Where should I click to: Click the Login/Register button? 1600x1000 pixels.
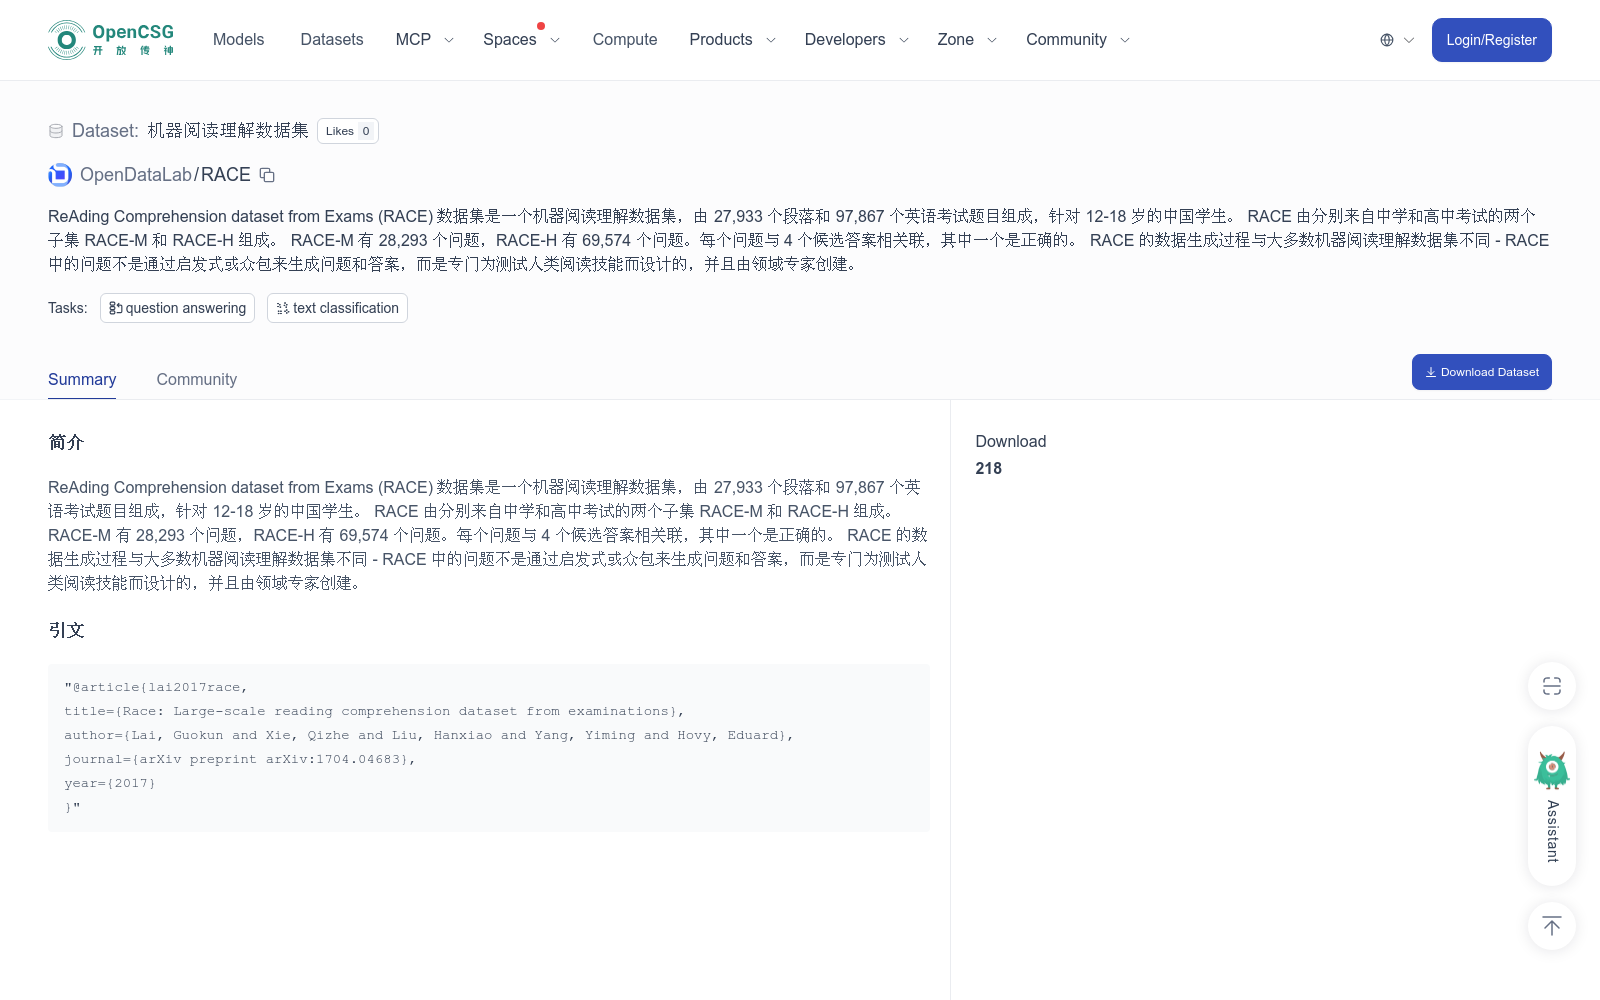(x=1491, y=40)
